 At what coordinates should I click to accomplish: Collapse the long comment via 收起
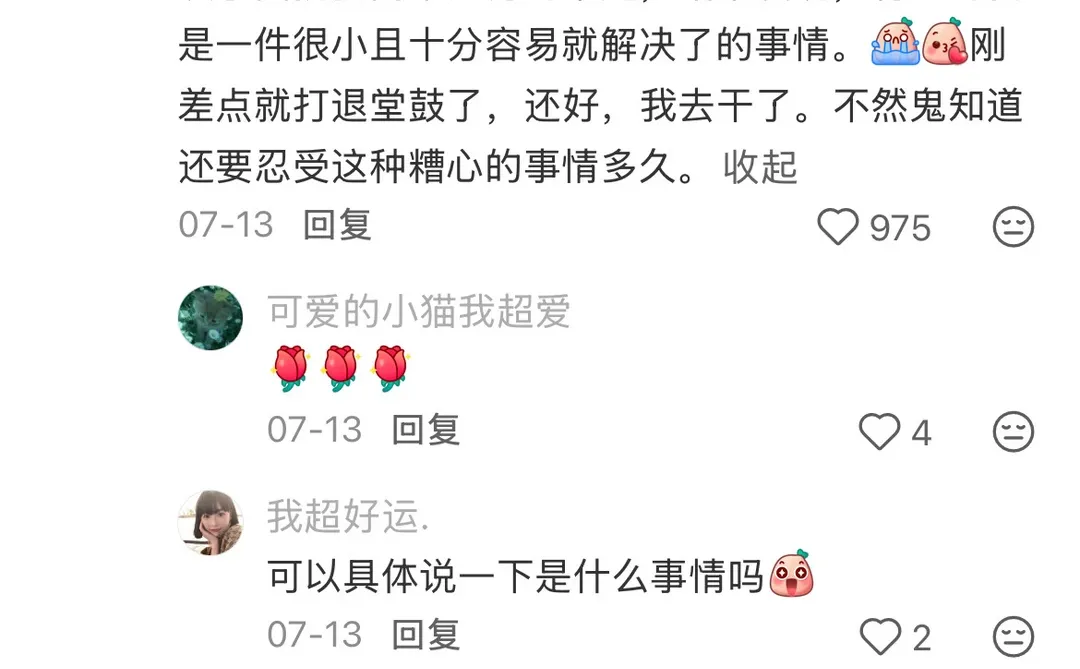760,167
